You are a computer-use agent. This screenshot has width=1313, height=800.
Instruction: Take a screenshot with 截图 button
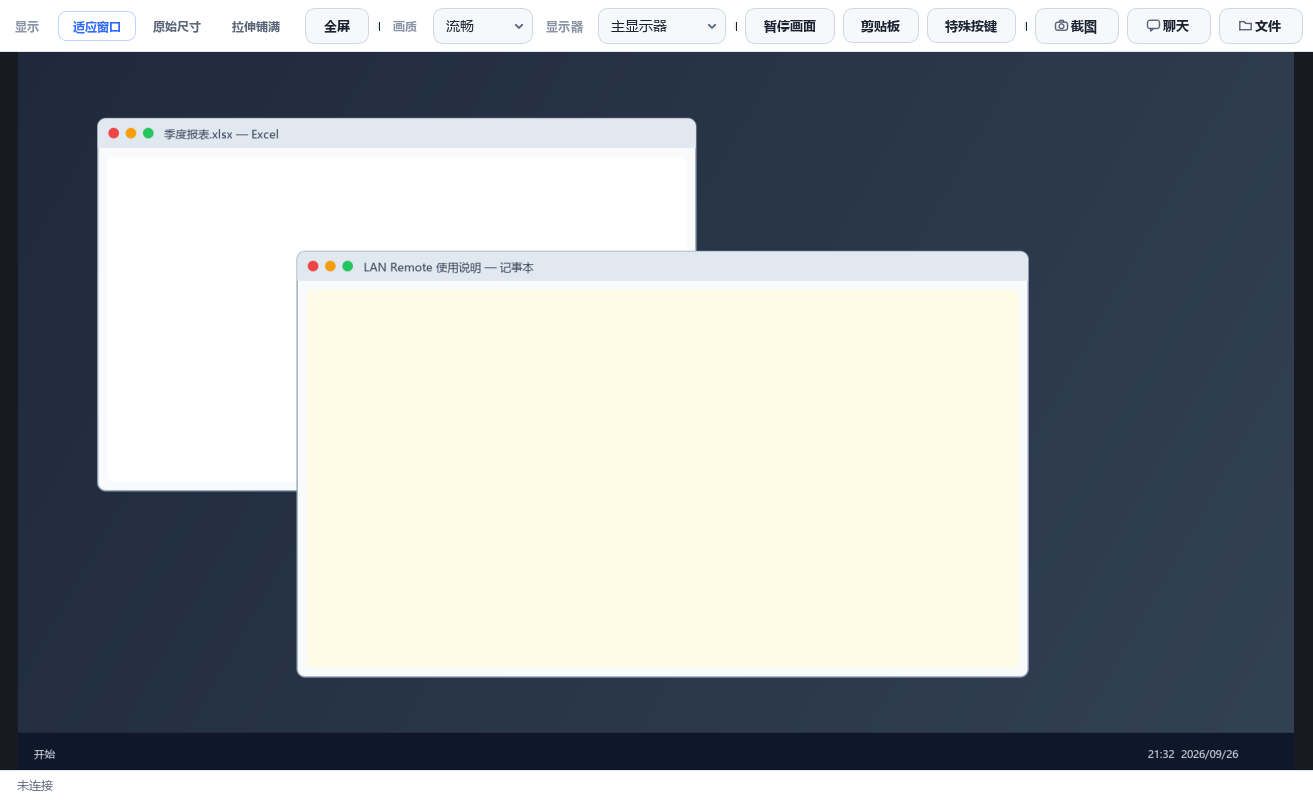[x=1077, y=26]
